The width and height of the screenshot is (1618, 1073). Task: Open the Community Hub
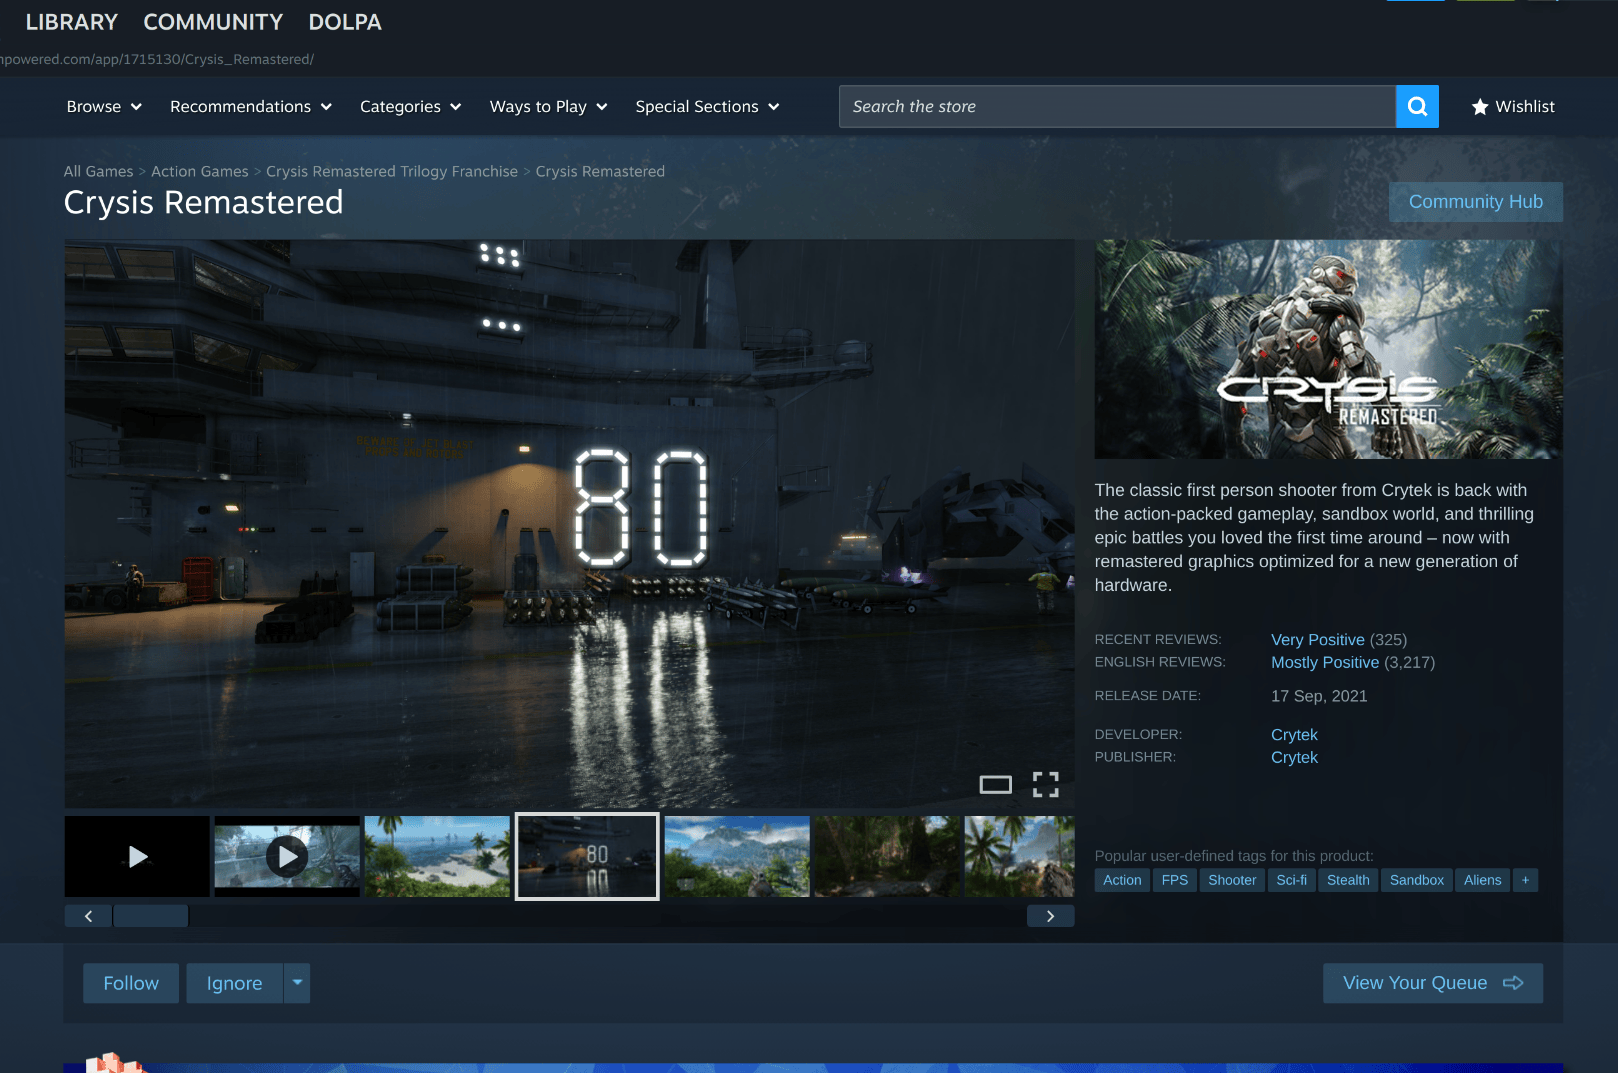1475,202
